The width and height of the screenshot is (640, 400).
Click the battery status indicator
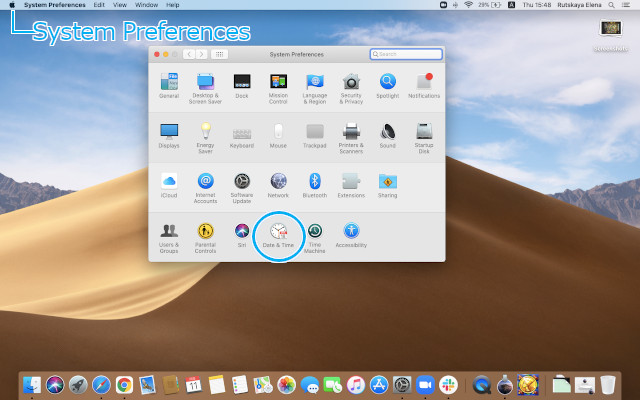tap(489, 5)
